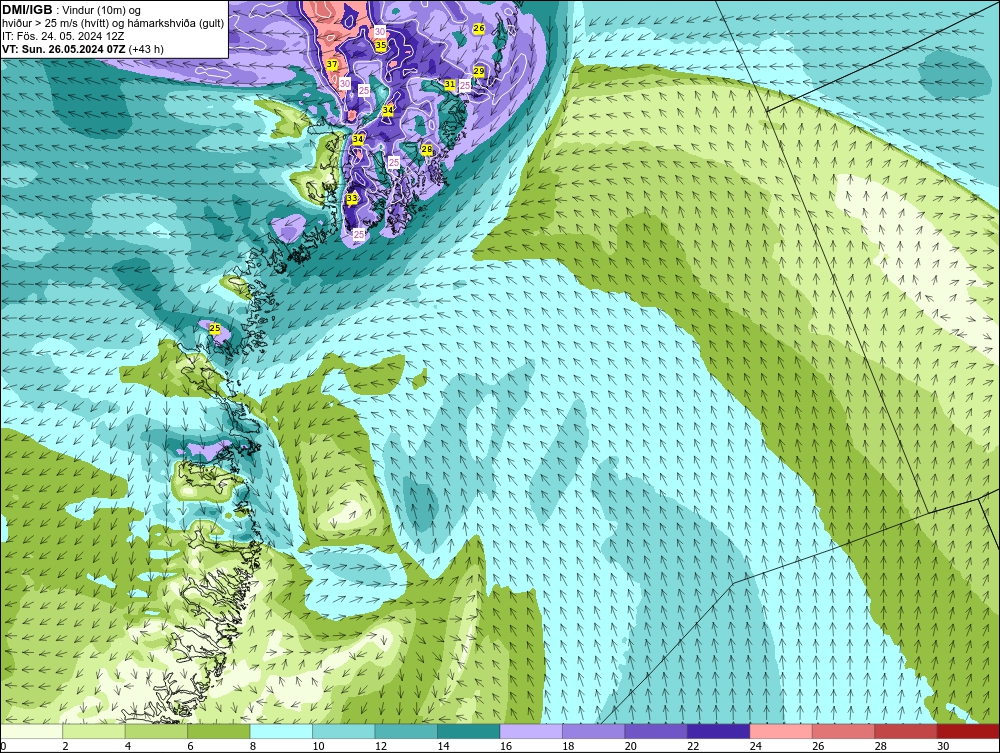Select the dark red swatch above 30
The width and height of the screenshot is (1000, 753).
point(969,731)
